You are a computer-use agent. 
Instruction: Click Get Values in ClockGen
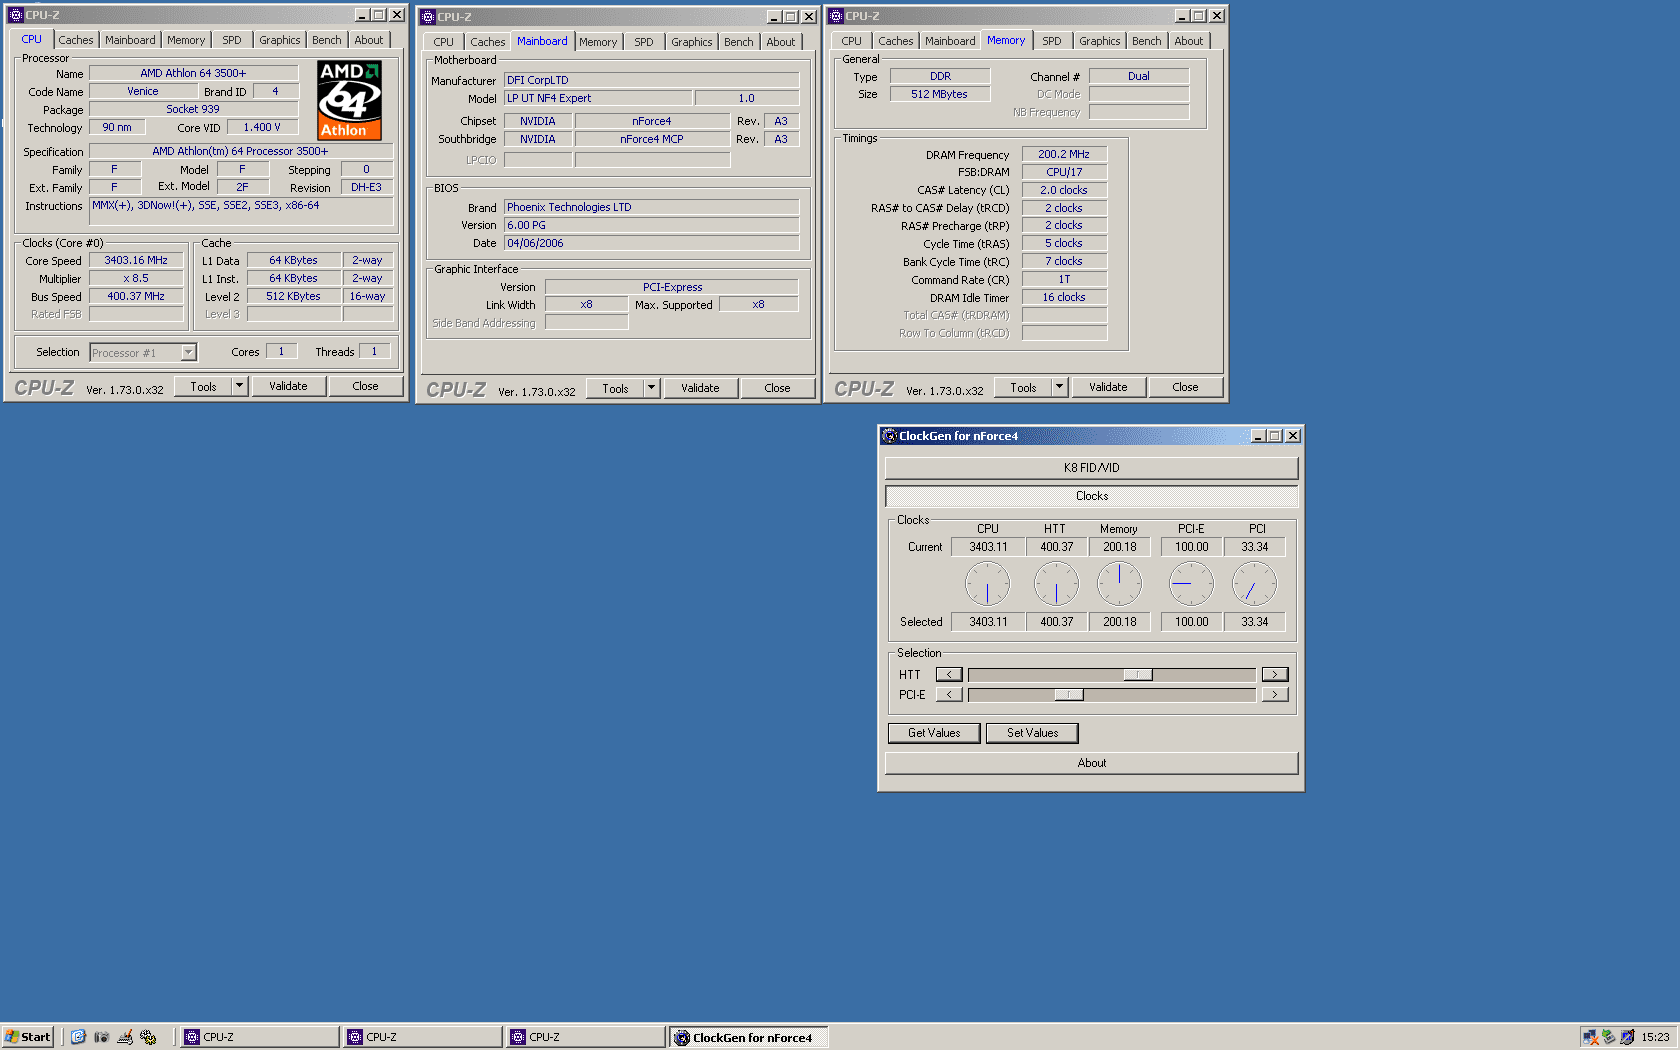934,733
